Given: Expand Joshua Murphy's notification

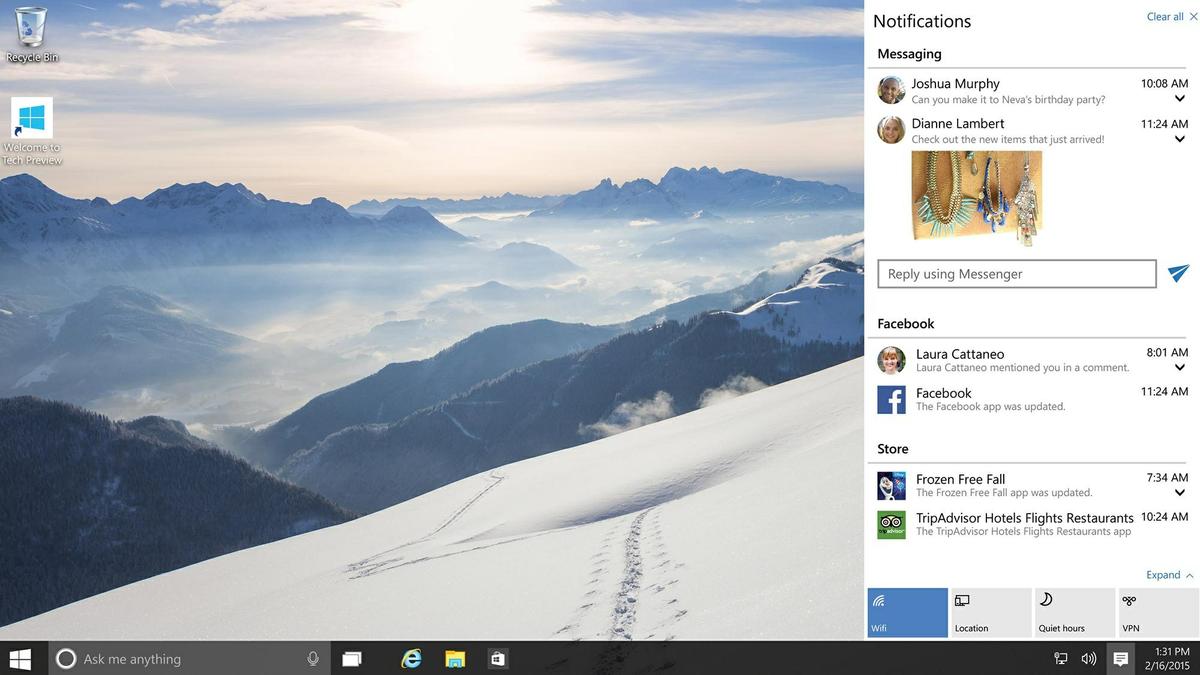Looking at the screenshot, I should (x=1178, y=98).
